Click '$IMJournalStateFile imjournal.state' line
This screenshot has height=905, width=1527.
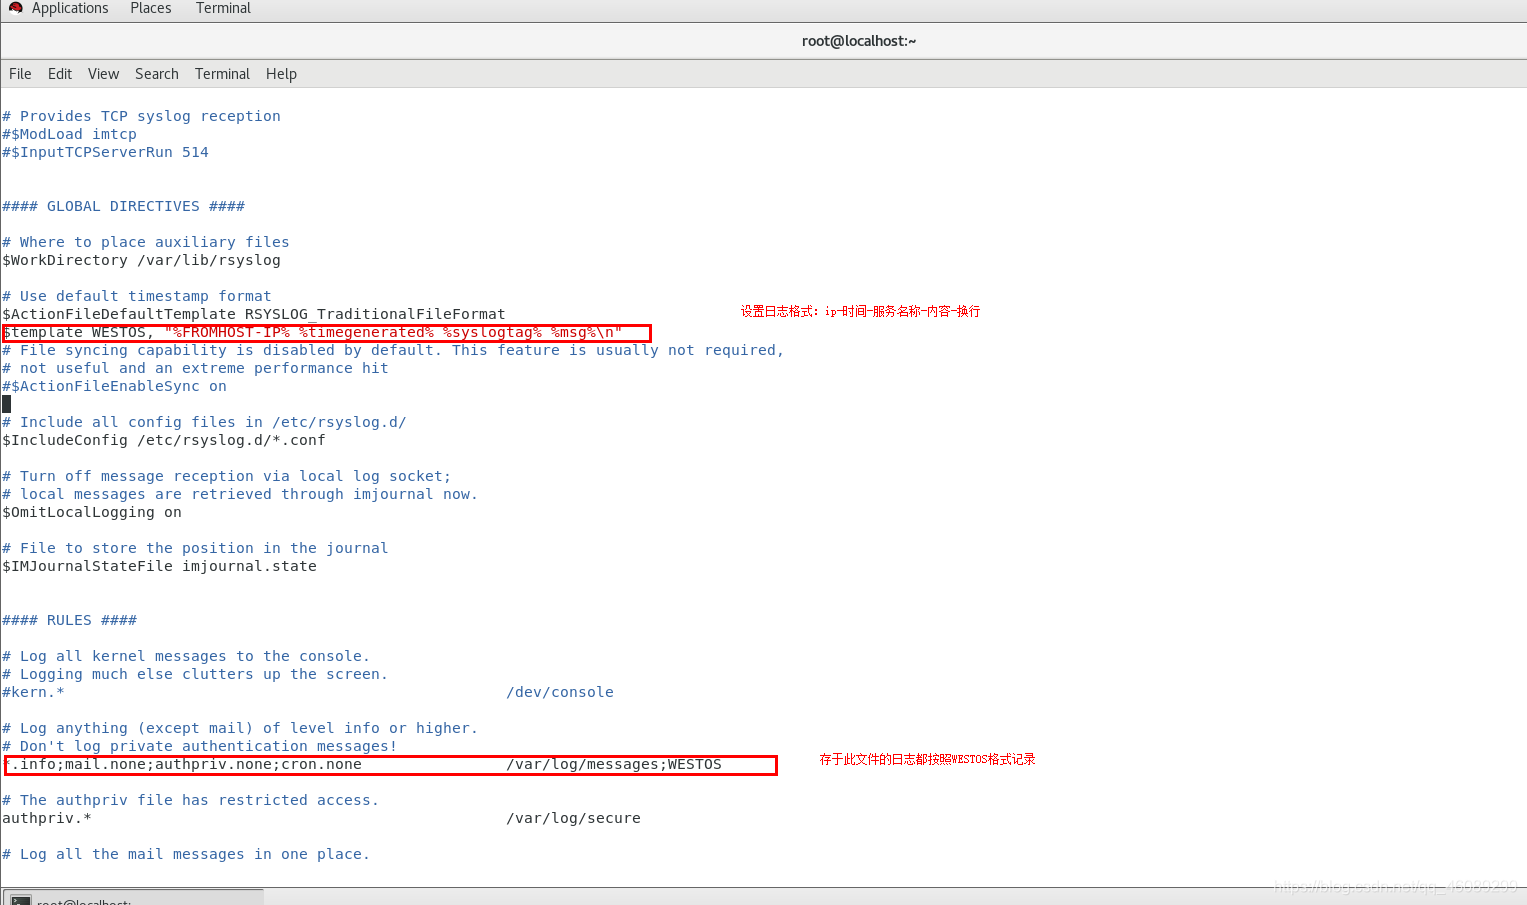pos(159,566)
